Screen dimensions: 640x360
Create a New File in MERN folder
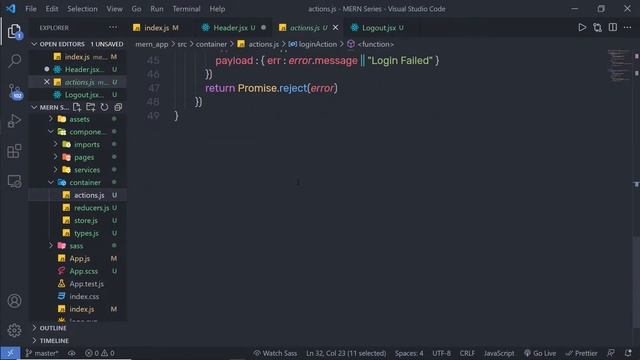coord(77,107)
